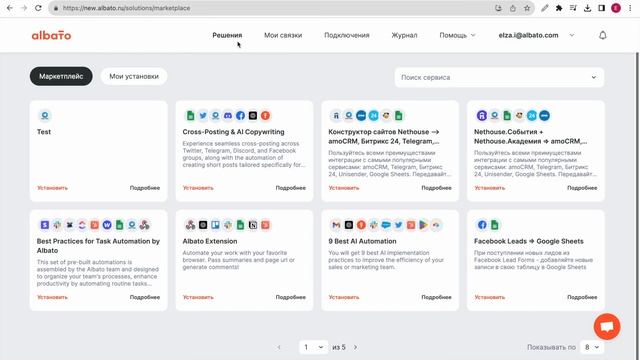
Task: Open the Журнал menu item
Action: pos(404,36)
